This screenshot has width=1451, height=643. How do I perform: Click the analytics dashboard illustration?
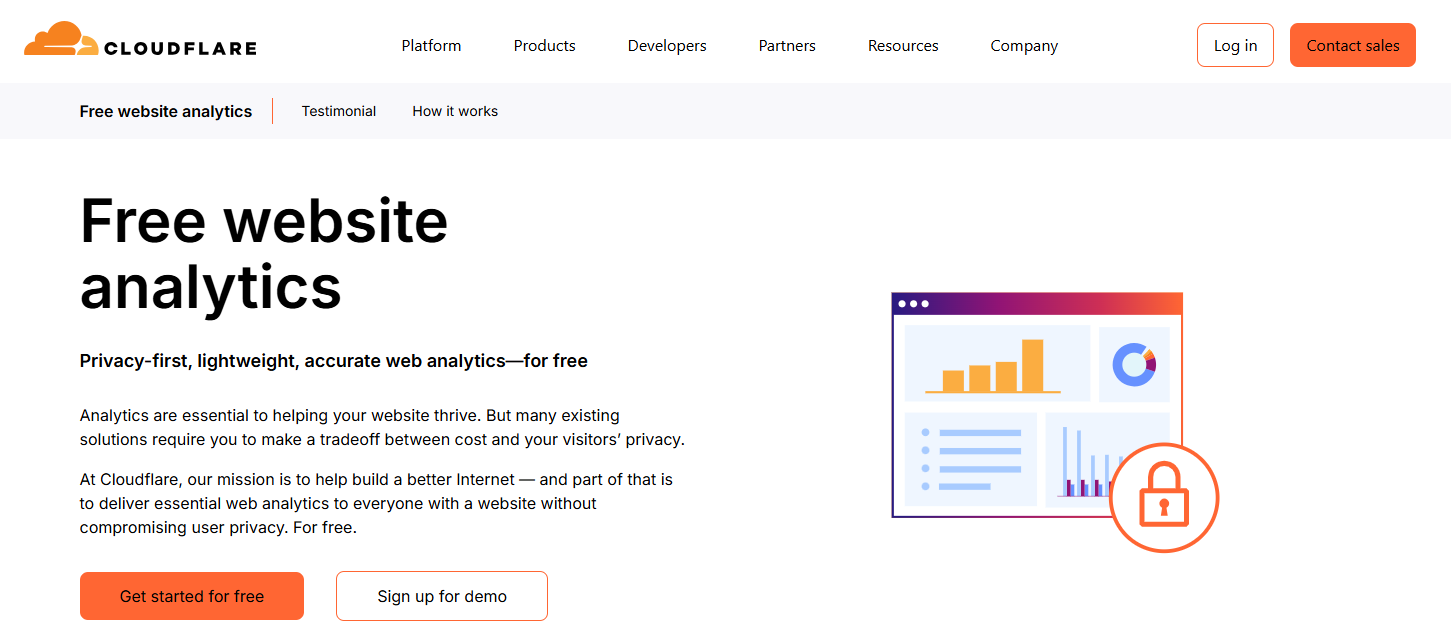tap(1055, 422)
